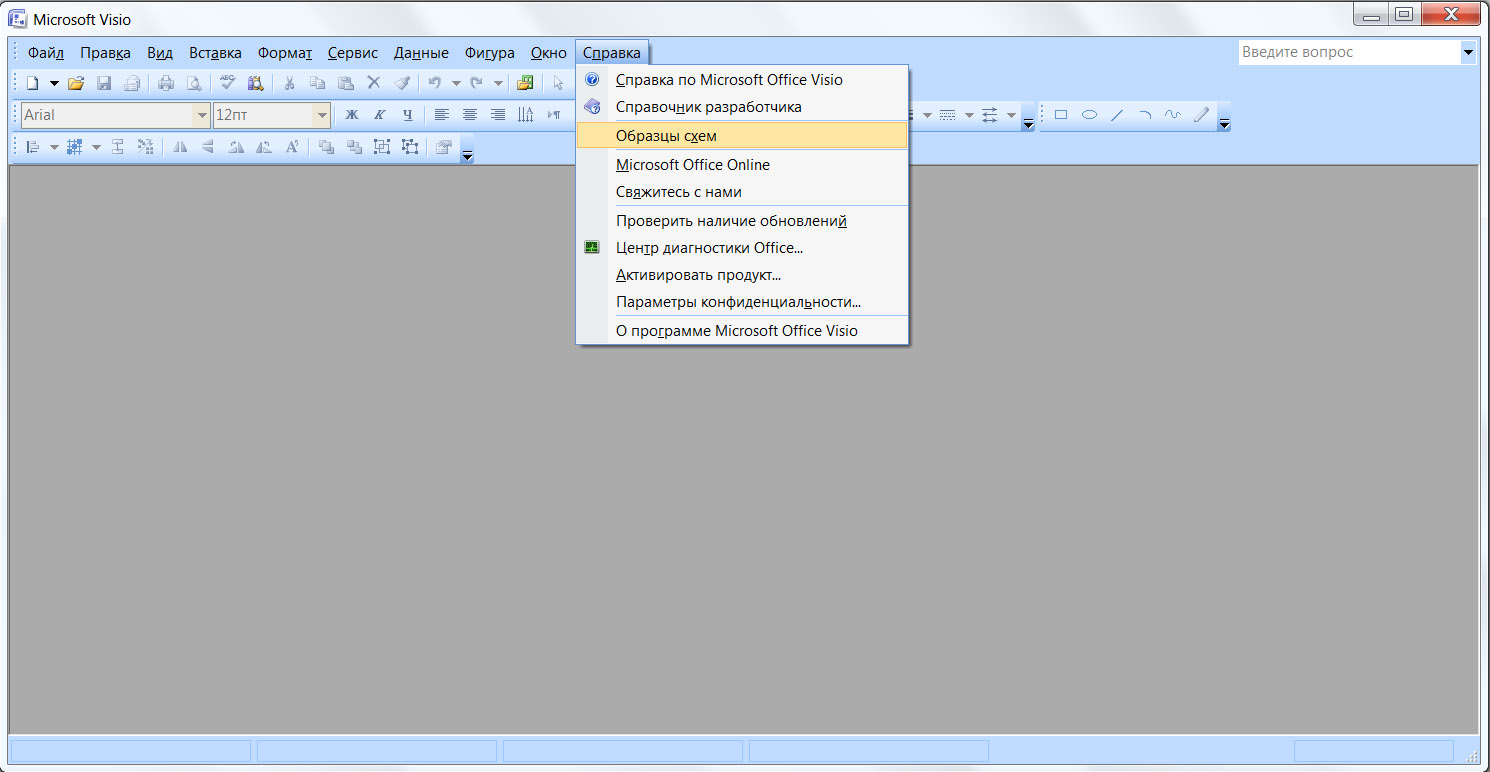This screenshot has height=772, width=1490.
Task: Open the 12пт font size dropdown
Action: tap(322, 115)
